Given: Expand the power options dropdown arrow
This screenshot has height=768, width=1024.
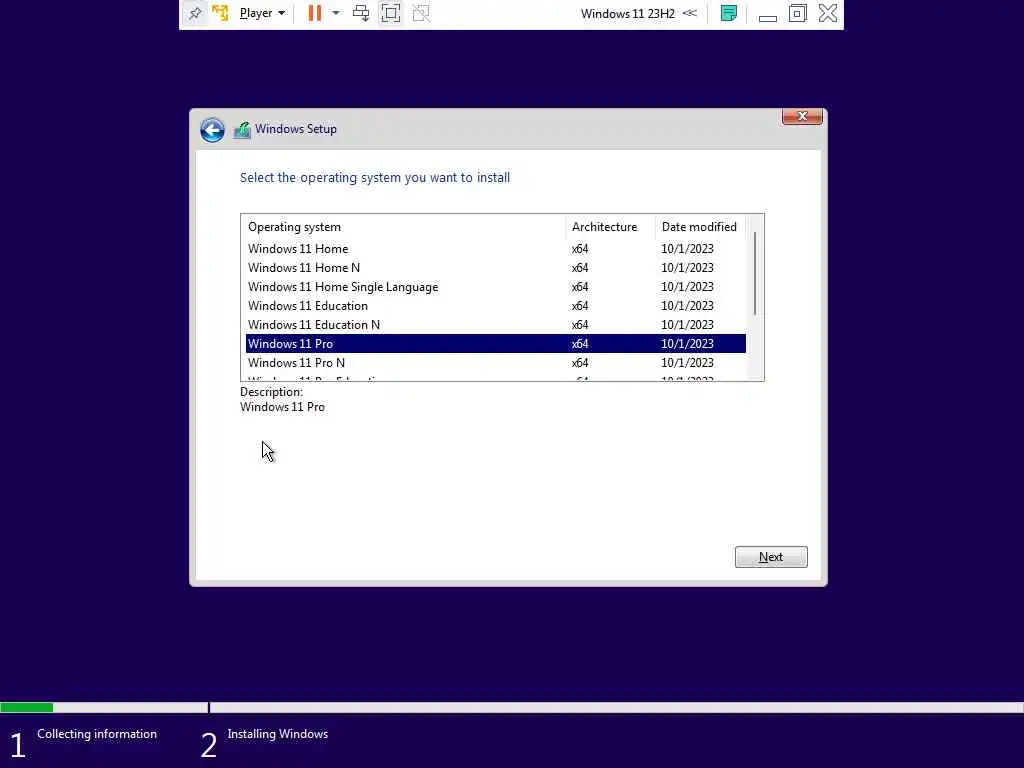Looking at the screenshot, I should (336, 13).
